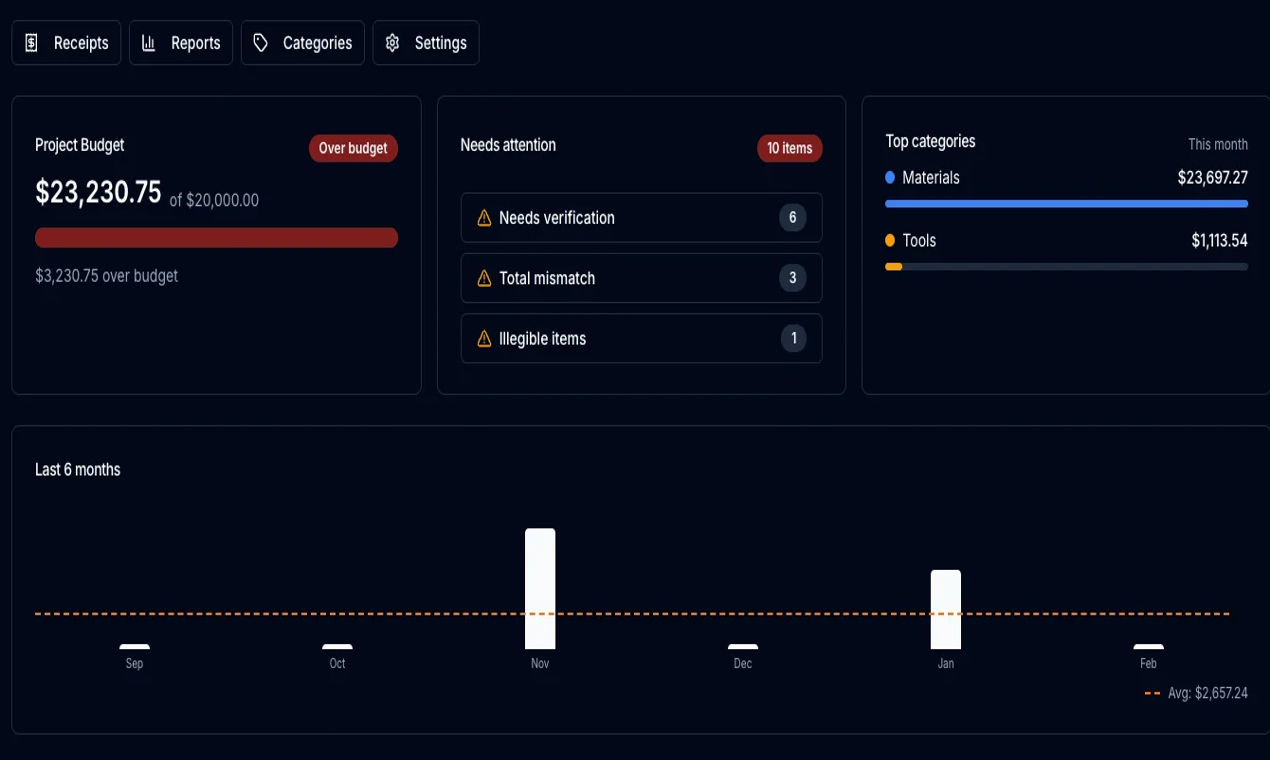
Task: Click the Categories tag icon
Action: click(x=261, y=43)
